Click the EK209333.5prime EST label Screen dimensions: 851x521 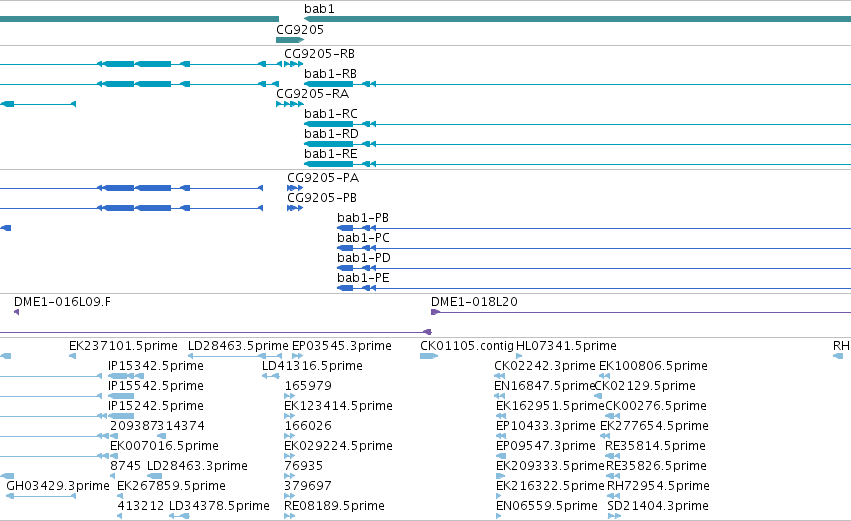coord(550,467)
